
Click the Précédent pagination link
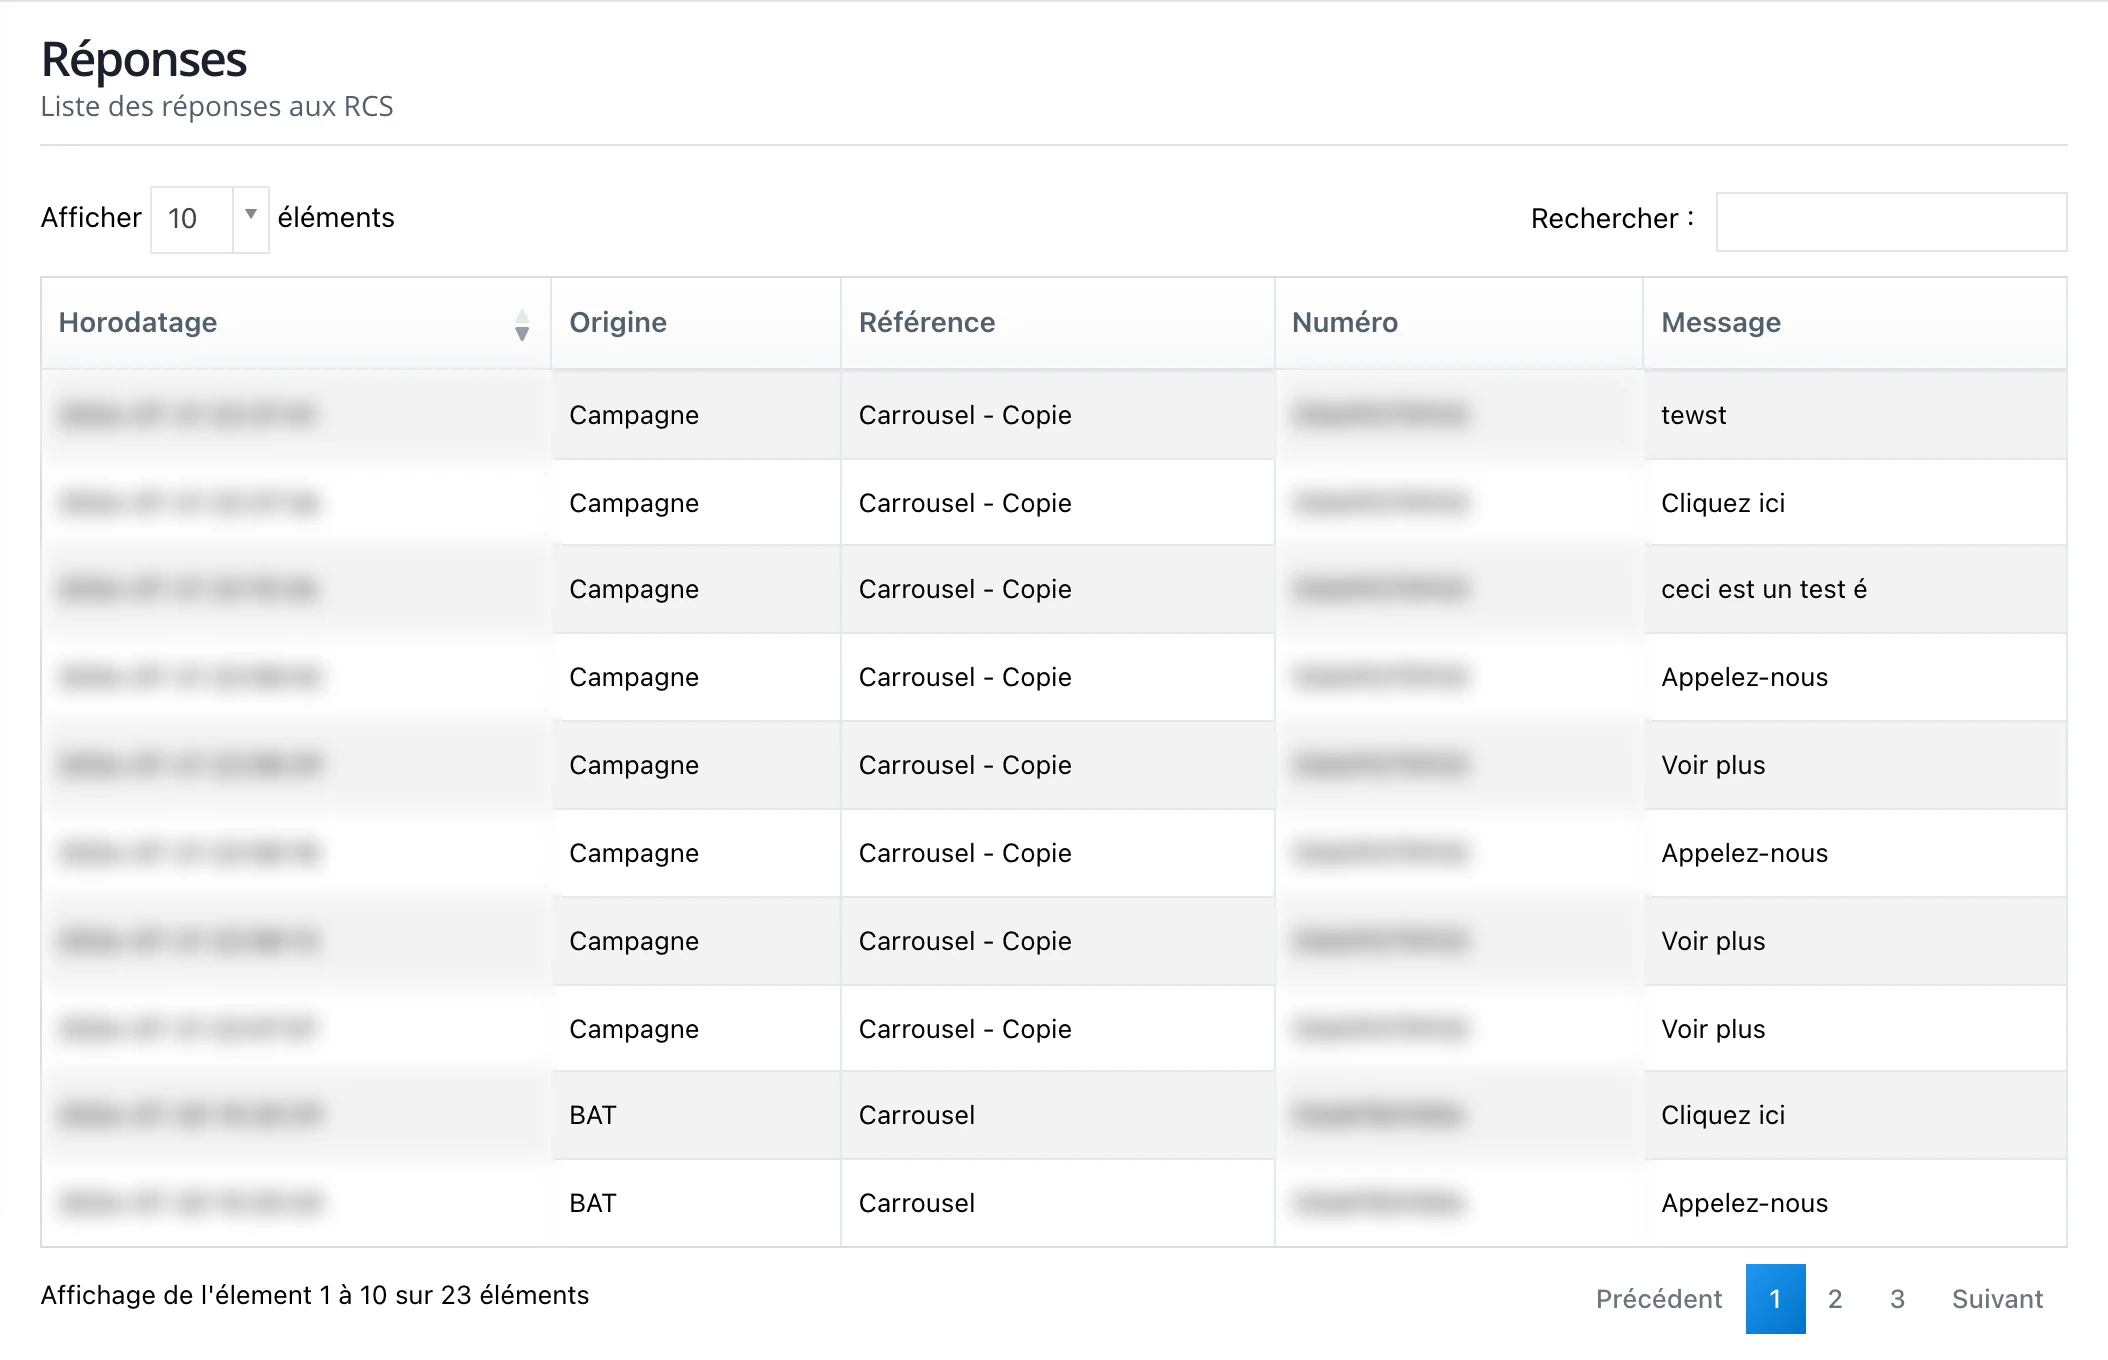pos(1658,1299)
